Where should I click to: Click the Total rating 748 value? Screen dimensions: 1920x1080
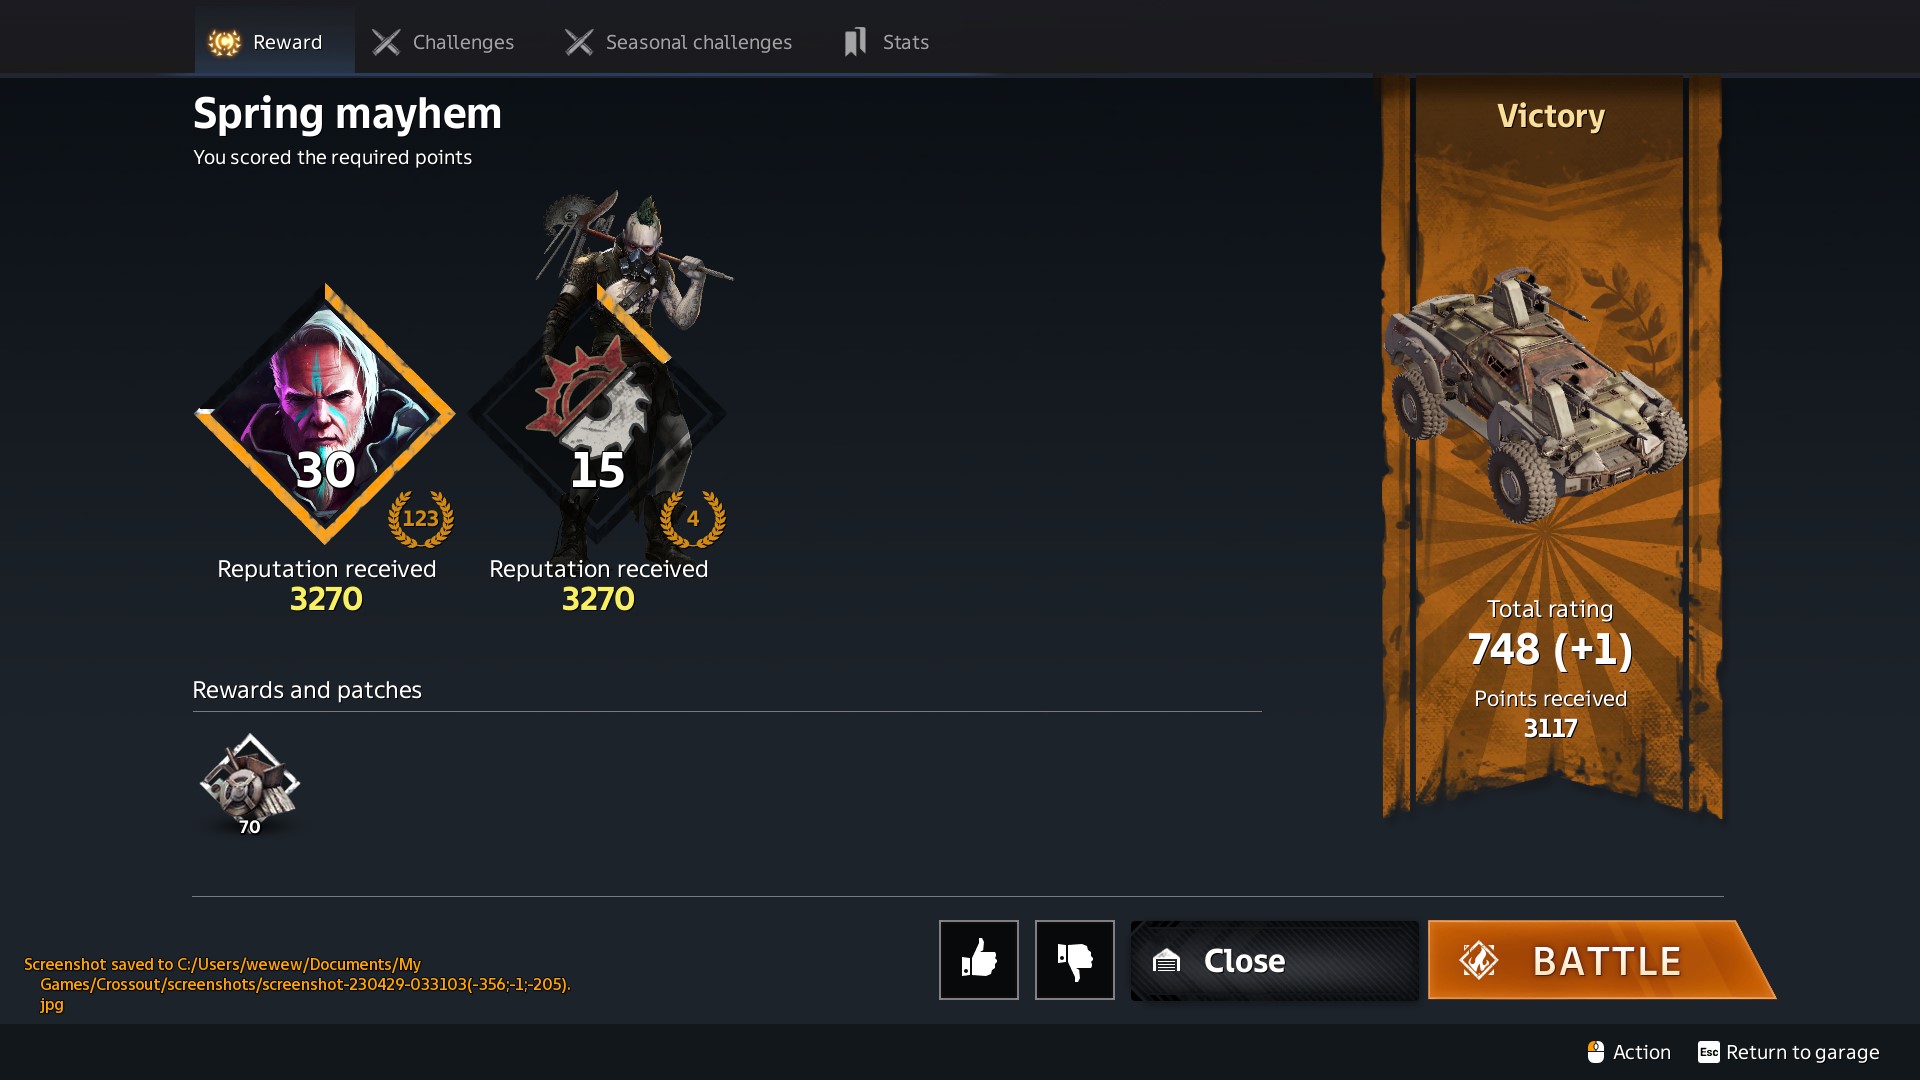(1550, 649)
